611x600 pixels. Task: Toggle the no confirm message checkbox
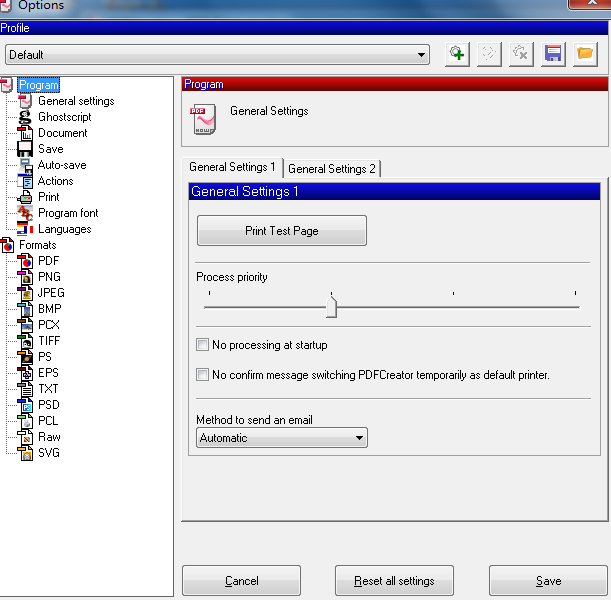point(204,375)
